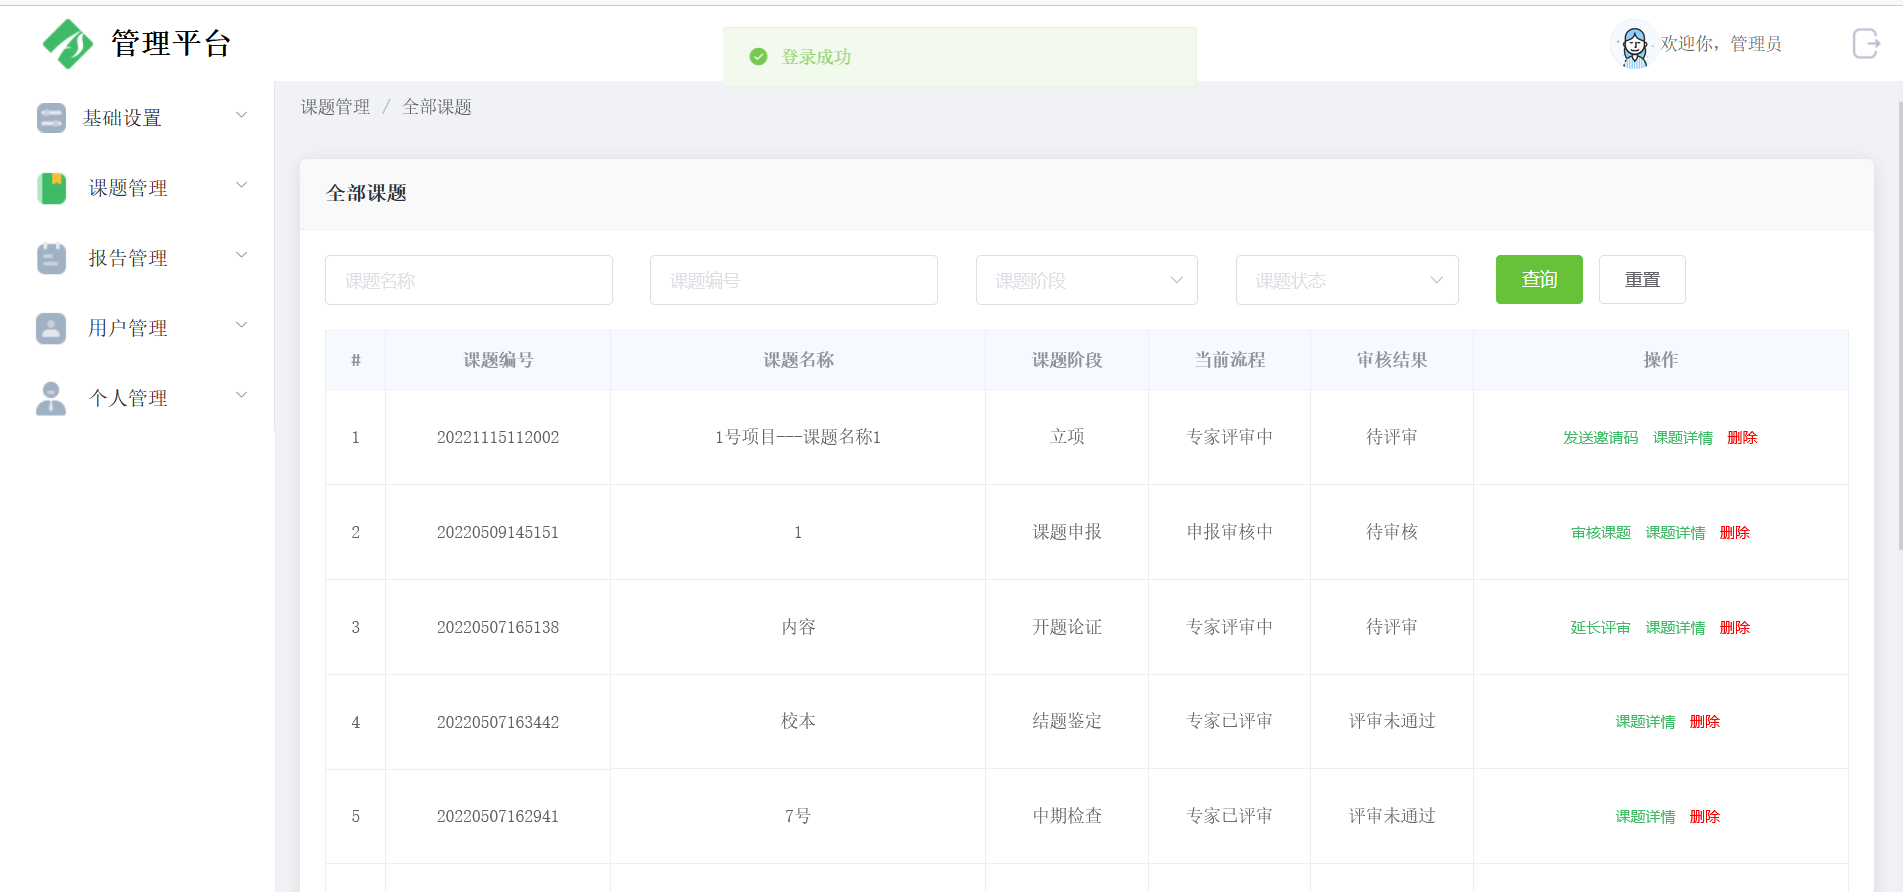Click the 课题编号 column header
This screenshot has width=1903, height=892.
click(498, 360)
